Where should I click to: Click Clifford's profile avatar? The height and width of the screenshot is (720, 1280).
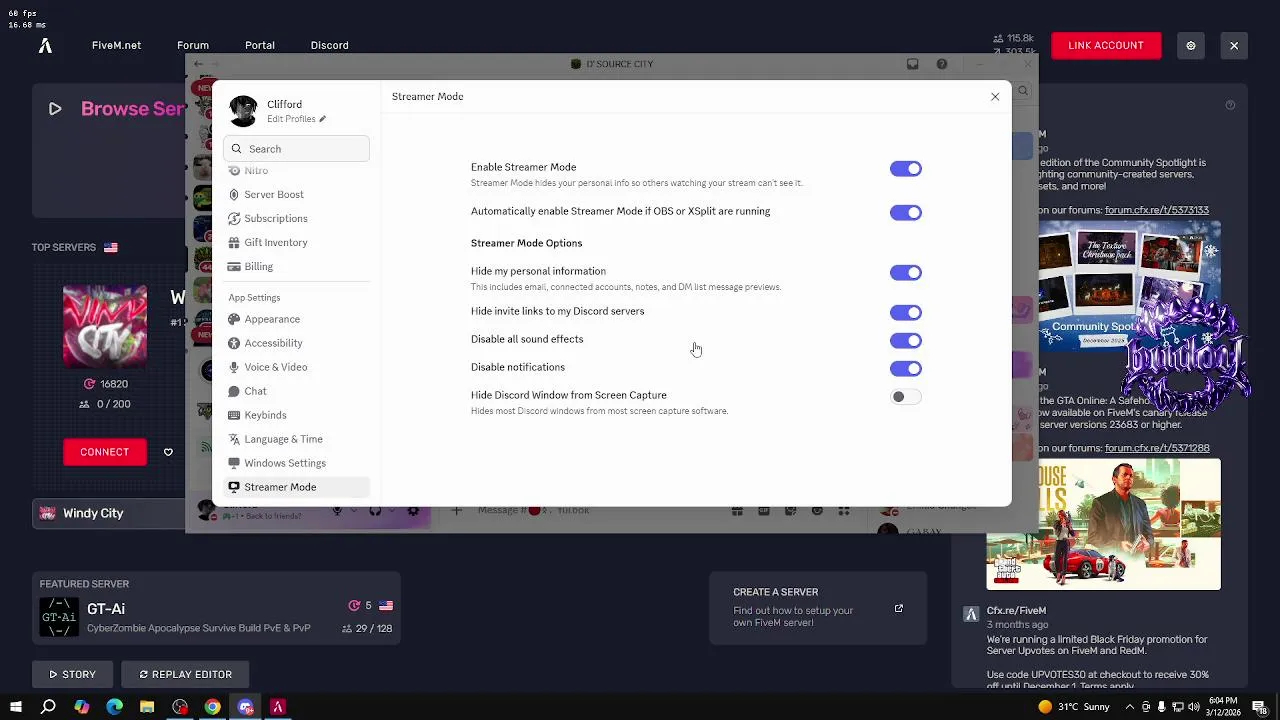coord(243,110)
